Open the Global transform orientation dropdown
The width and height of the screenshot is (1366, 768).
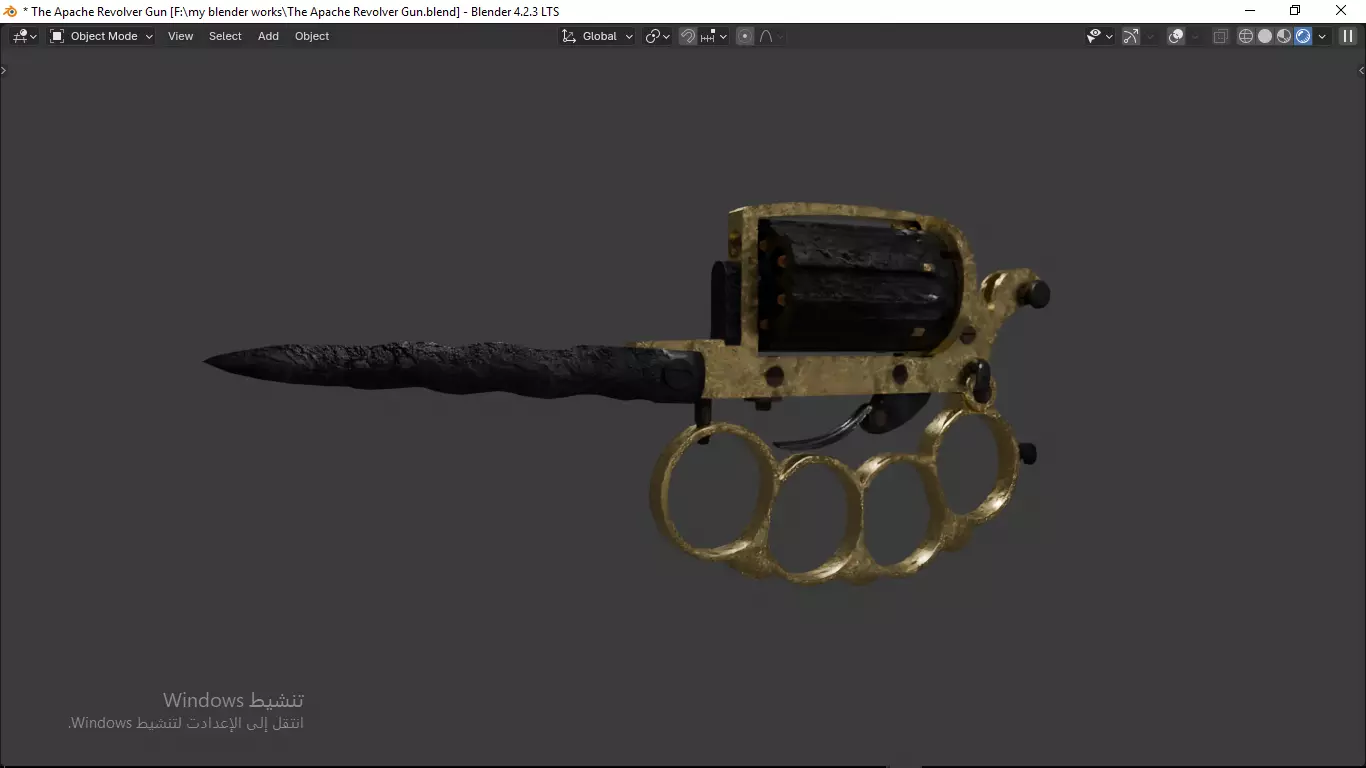tap(597, 36)
